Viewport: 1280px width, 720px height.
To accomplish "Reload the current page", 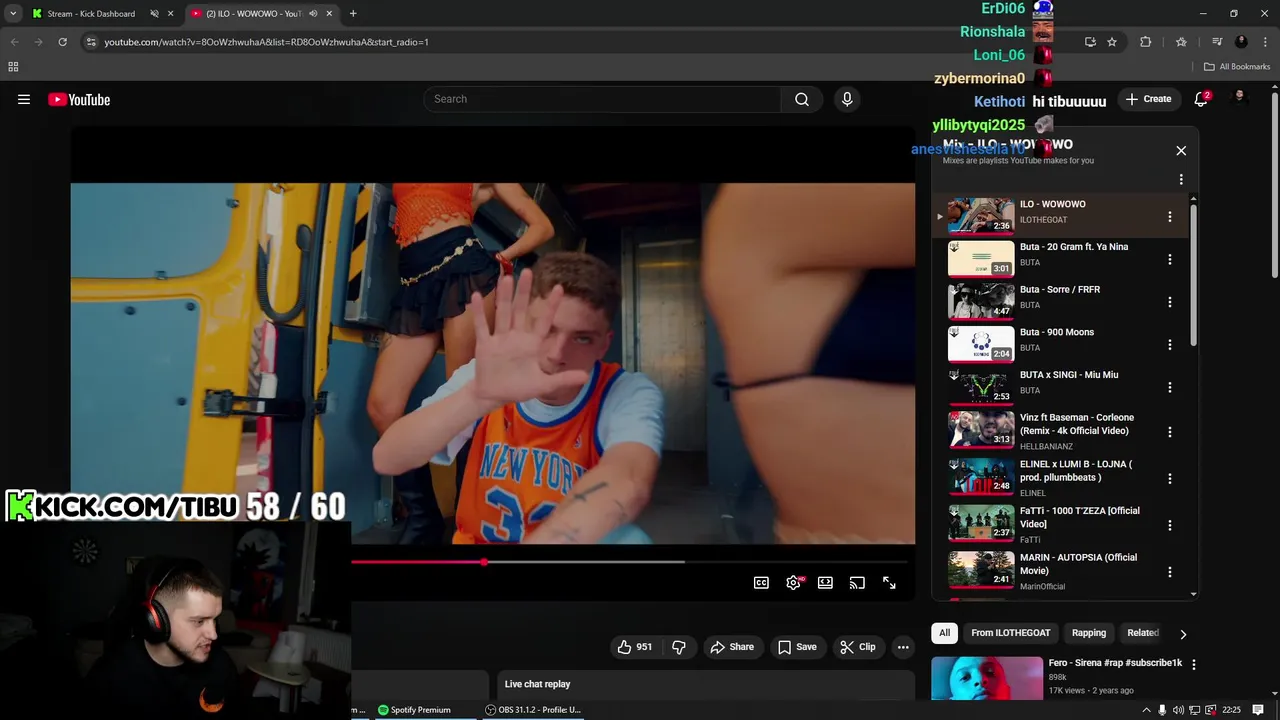I will tap(62, 42).
